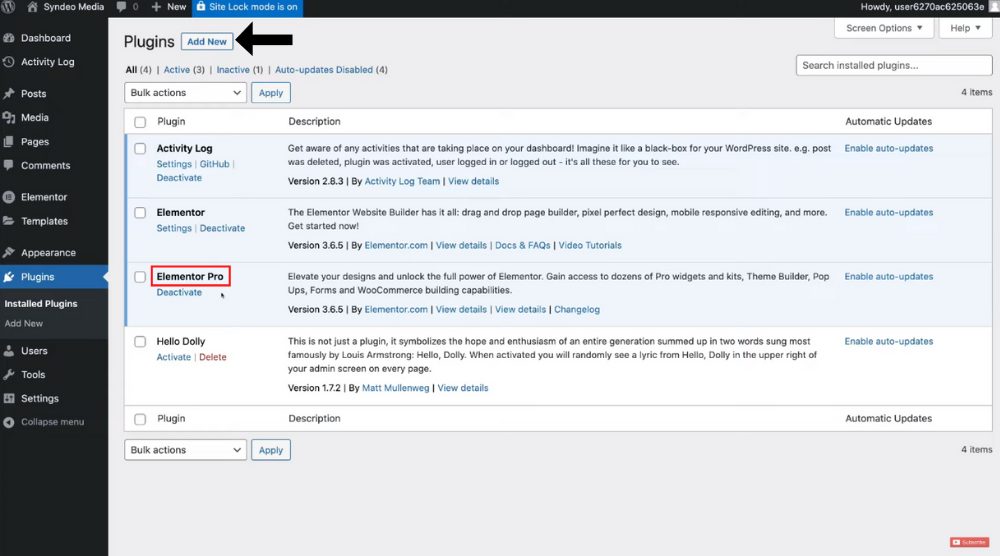
Task: Check the select-all box in table header
Action: 140,122
